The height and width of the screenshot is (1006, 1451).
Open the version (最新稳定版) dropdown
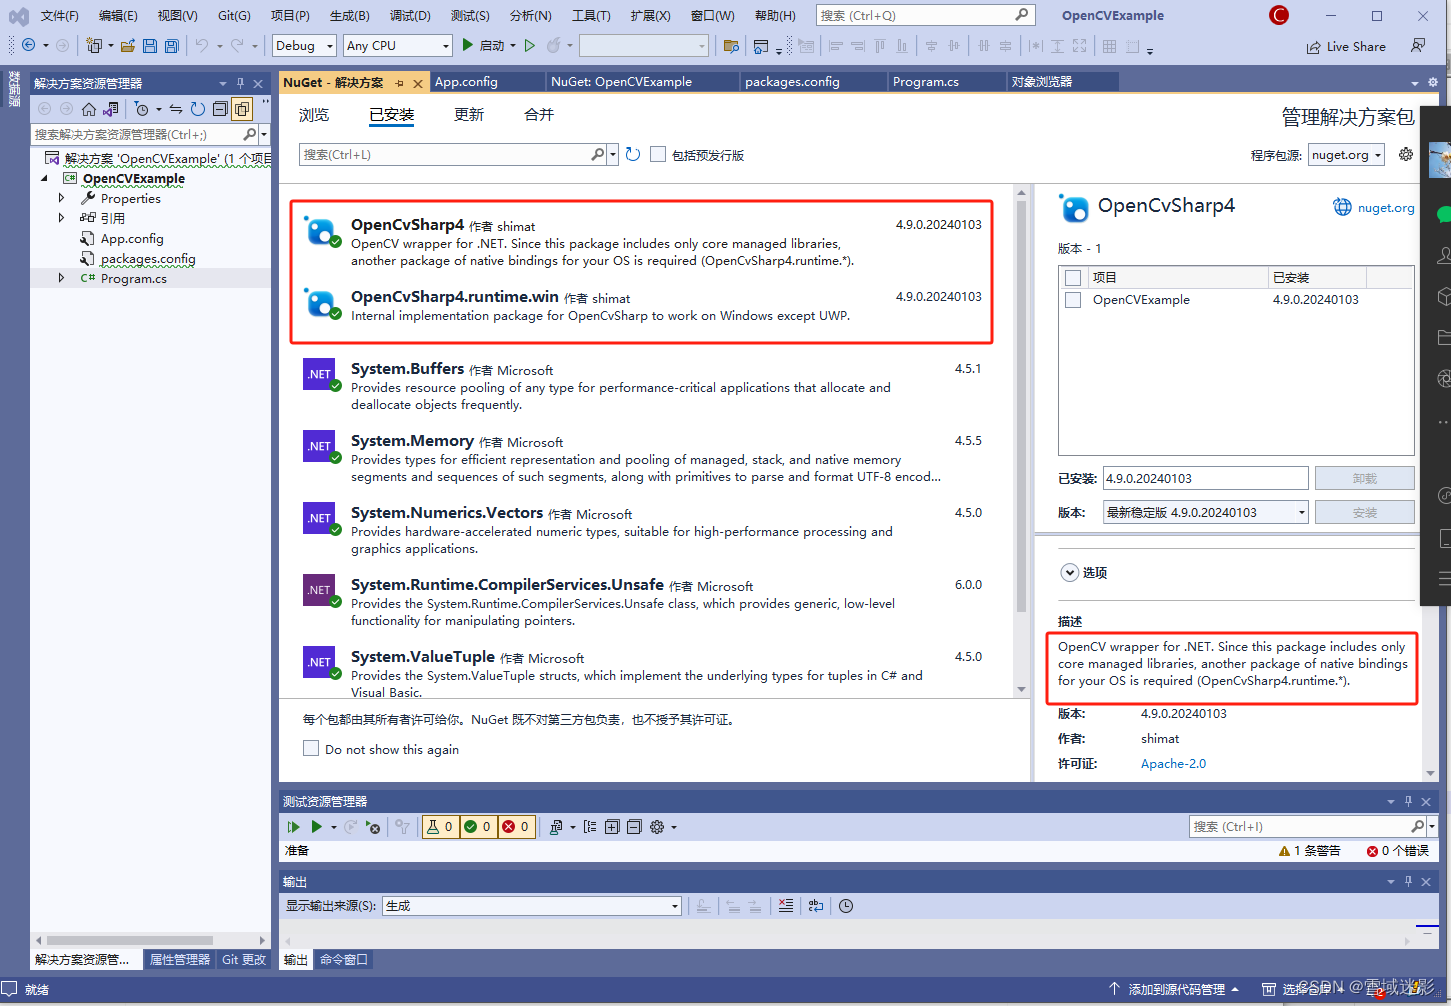[1205, 512]
